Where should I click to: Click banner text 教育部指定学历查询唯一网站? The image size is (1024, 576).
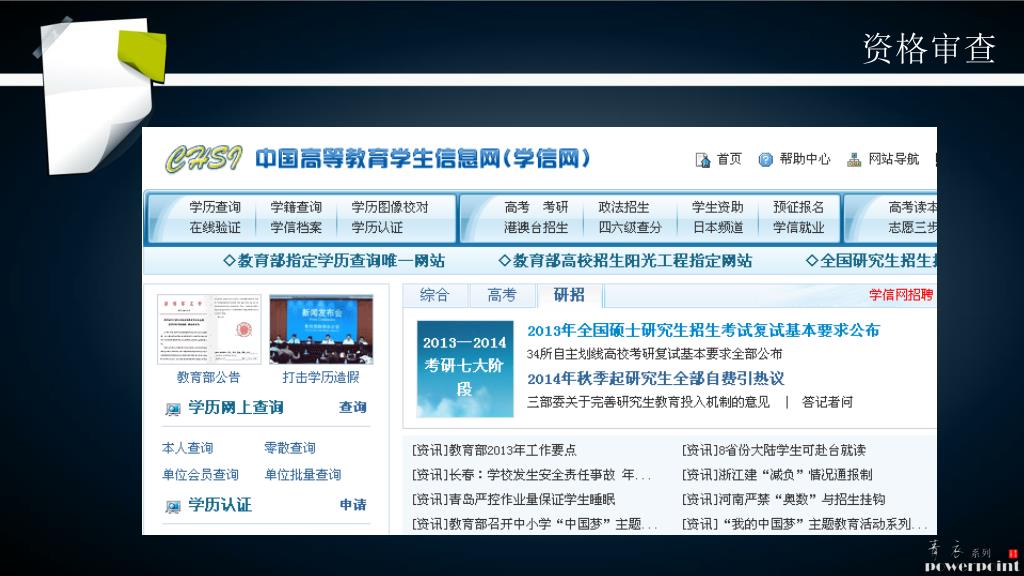(334, 261)
